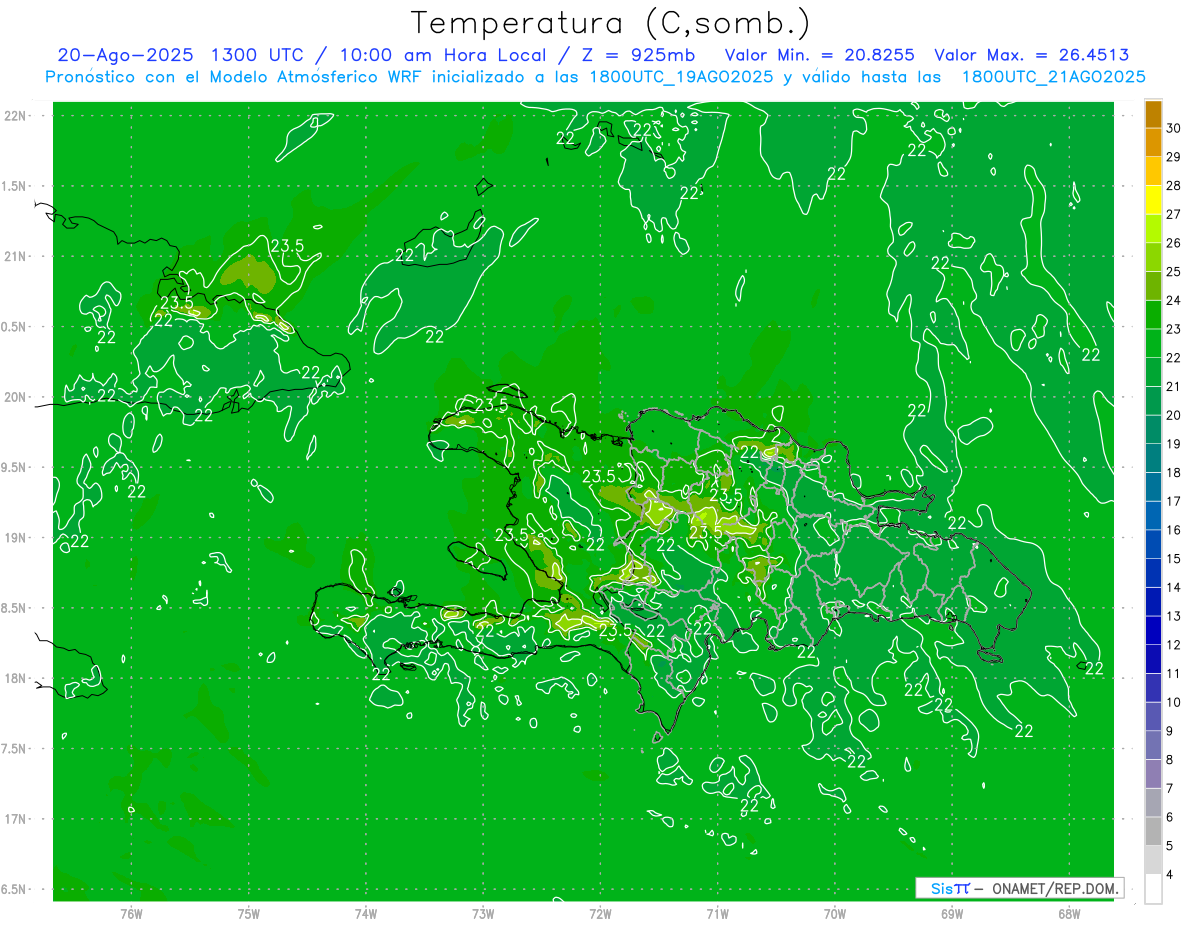
Task: Click the colorbar label '30'
Action: click(1174, 128)
